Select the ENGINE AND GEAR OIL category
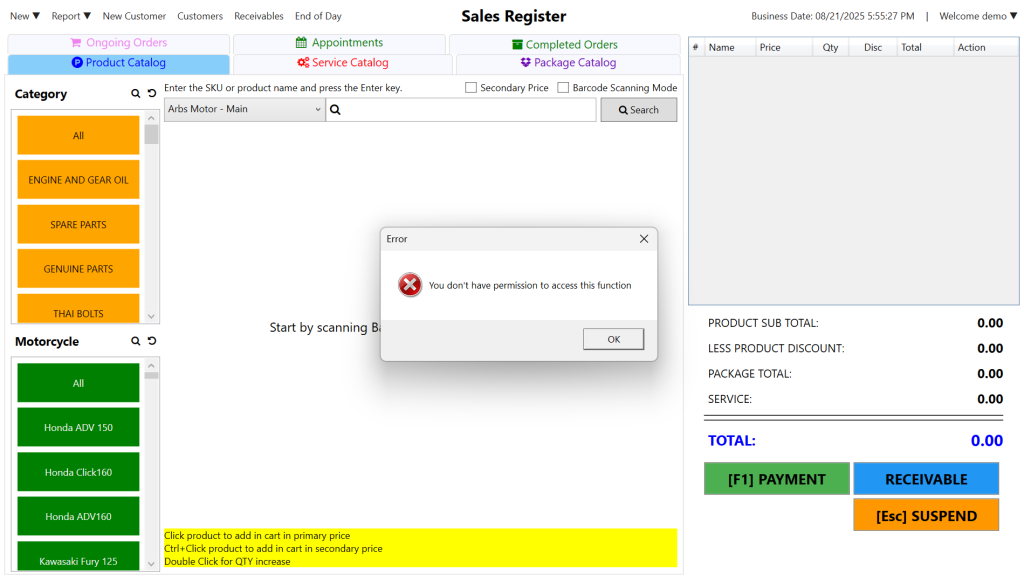 click(x=78, y=180)
